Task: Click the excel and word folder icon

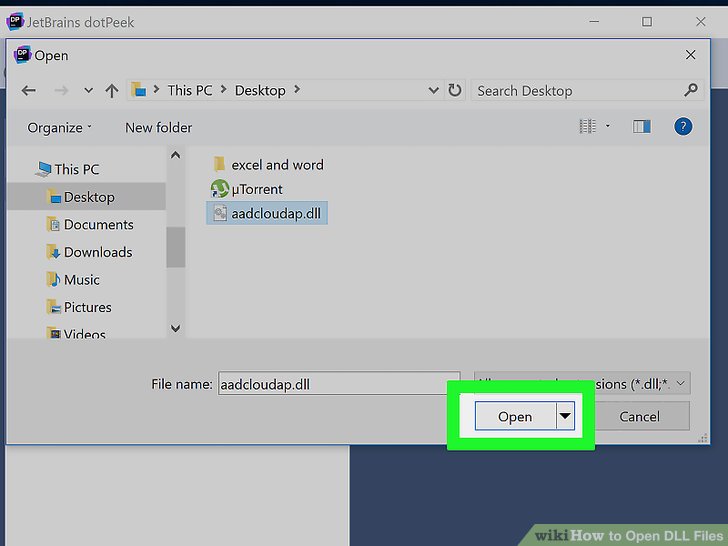Action: [x=219, y=164]
